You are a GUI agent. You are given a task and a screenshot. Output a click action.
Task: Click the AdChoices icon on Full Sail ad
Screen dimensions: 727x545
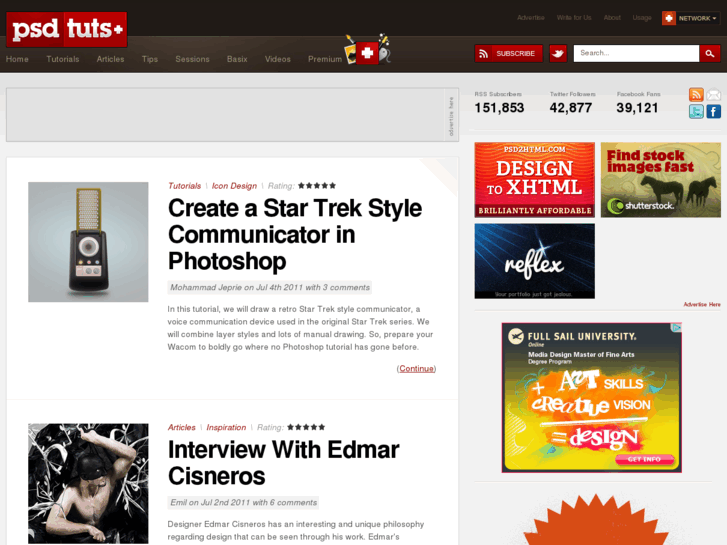pos(677,327)
